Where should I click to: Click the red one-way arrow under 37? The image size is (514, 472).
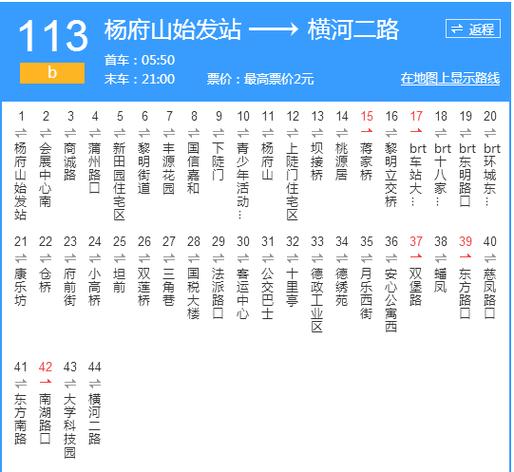[x=416, y=256]
